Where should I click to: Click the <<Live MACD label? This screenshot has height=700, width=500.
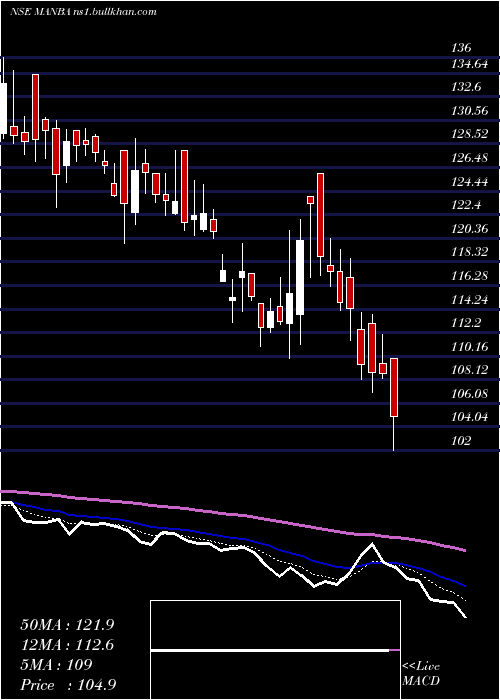pyautogui.click(x=421, y=673)
